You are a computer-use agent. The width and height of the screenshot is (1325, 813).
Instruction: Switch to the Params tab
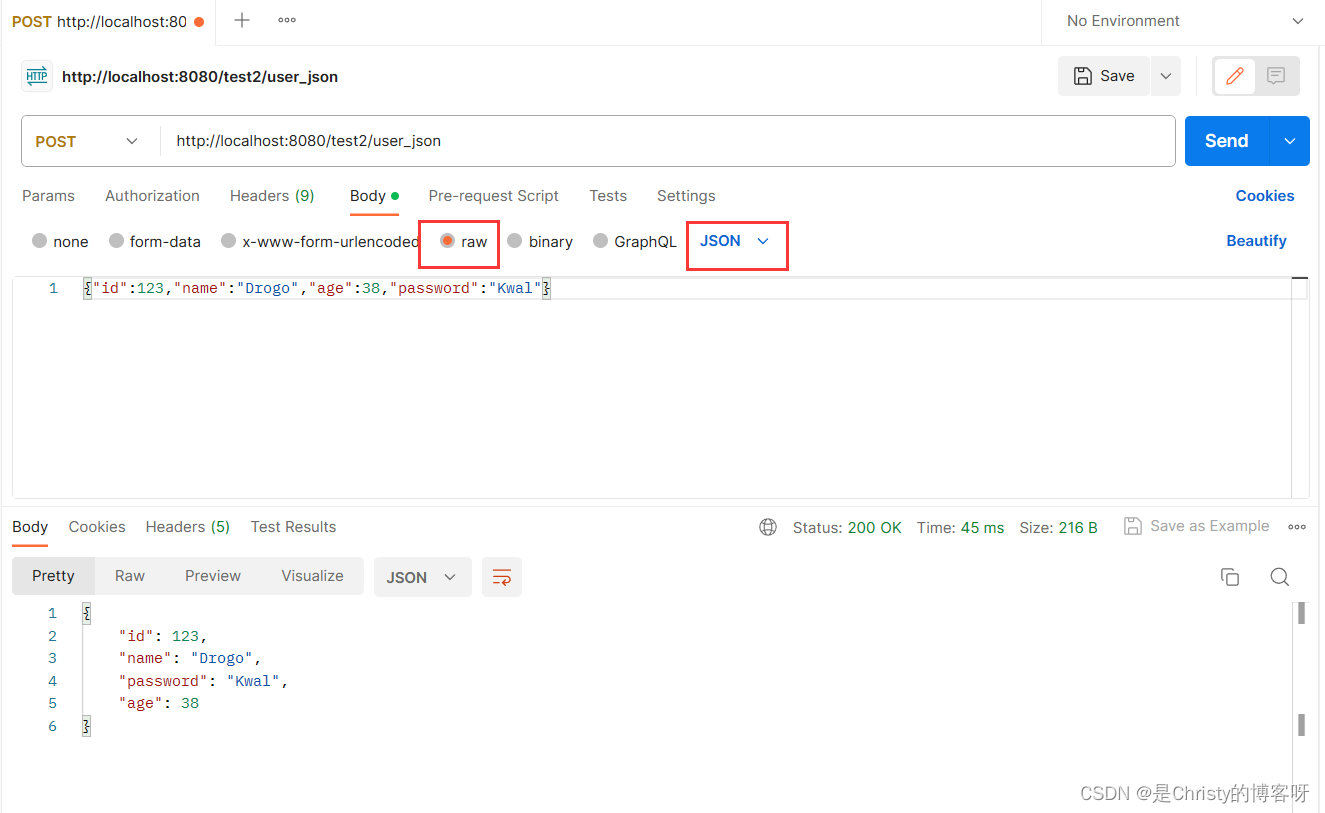click(x=48, y=196)
